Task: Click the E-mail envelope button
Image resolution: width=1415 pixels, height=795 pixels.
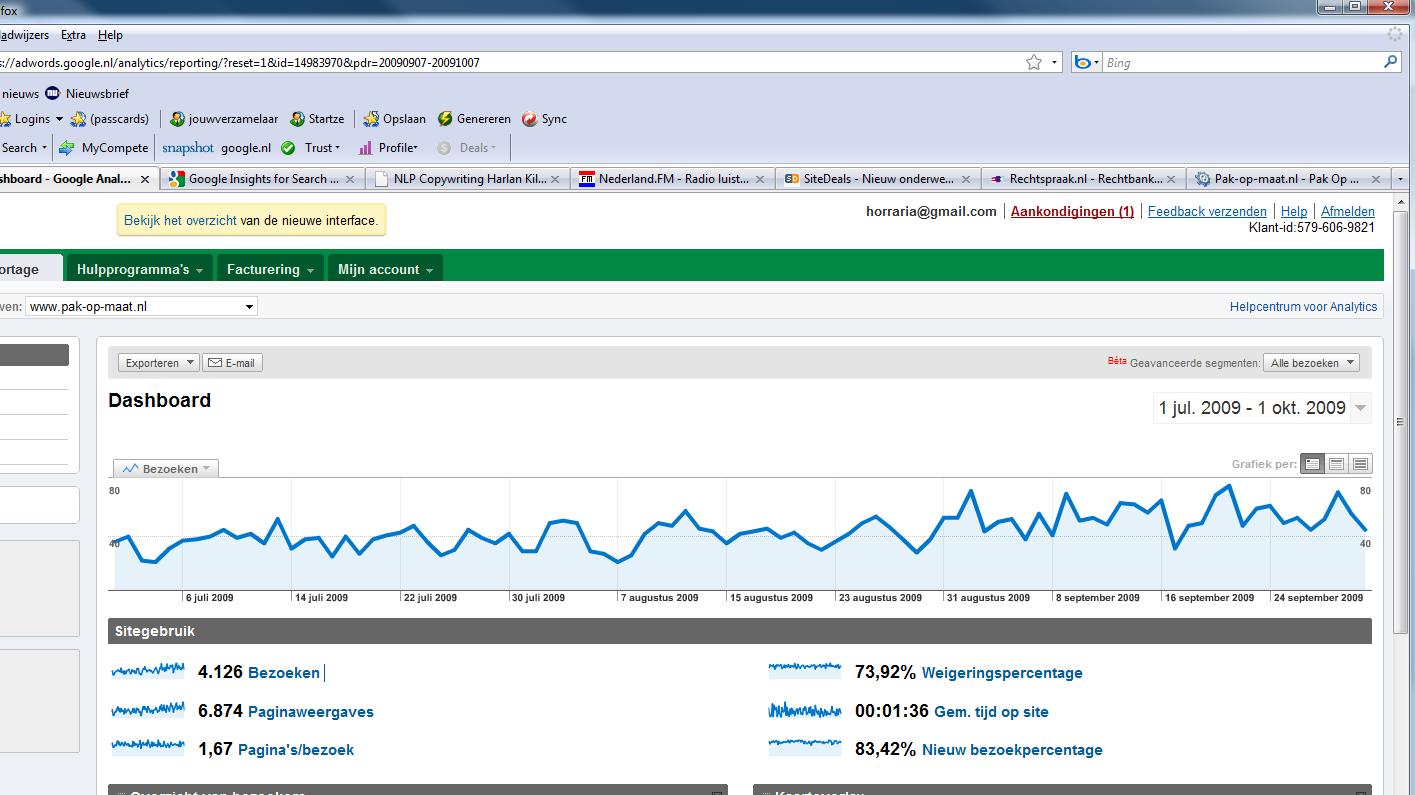Action: click(233, 363)
